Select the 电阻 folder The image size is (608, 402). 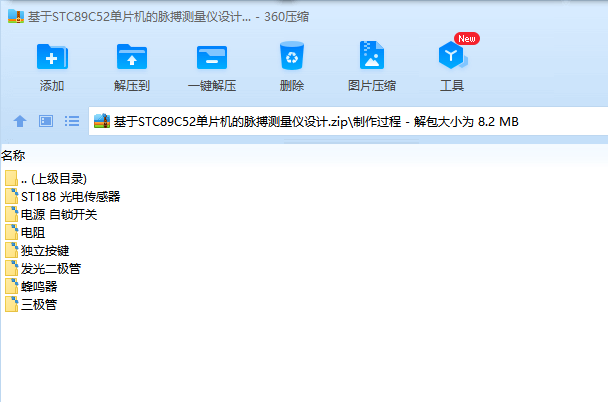[x=33, y=233]
